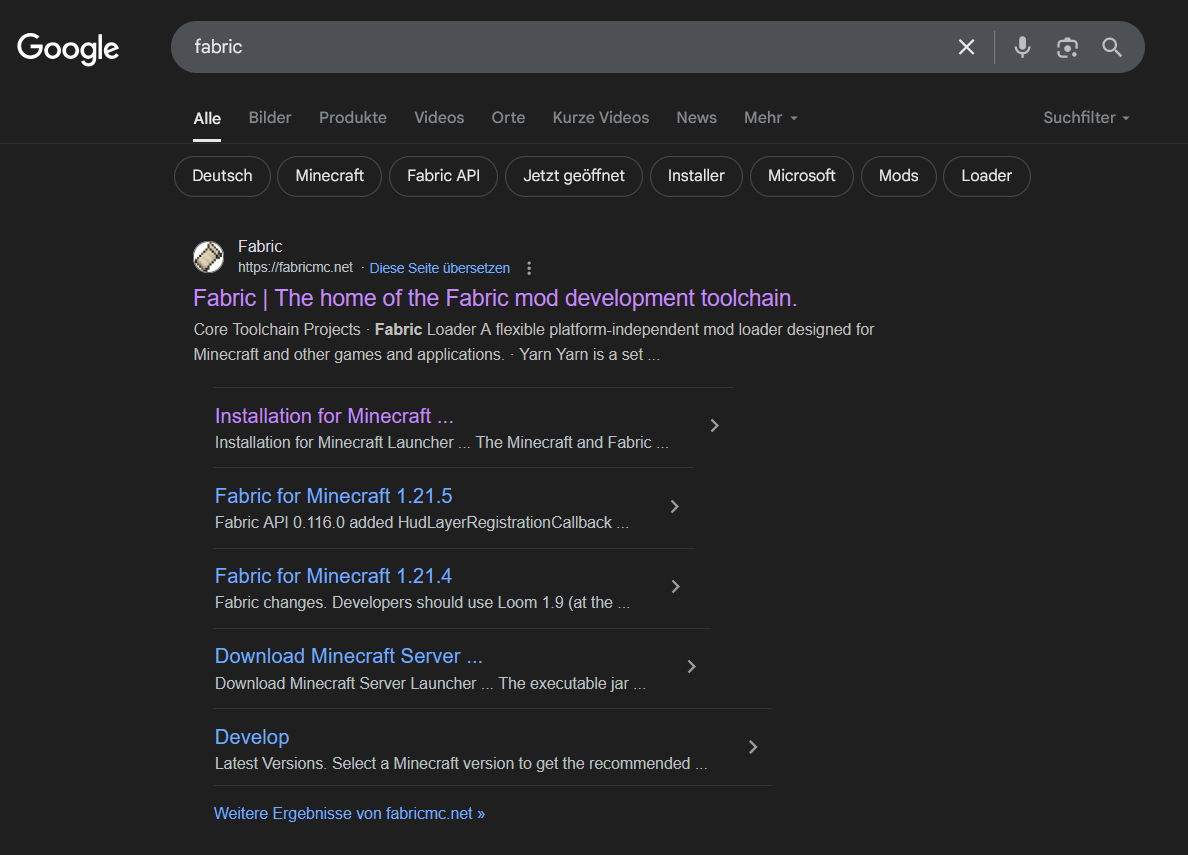This screenshot has height=855, width=1188.
Task: Apply the Microsoft filter chip
Action: [802, 176]
